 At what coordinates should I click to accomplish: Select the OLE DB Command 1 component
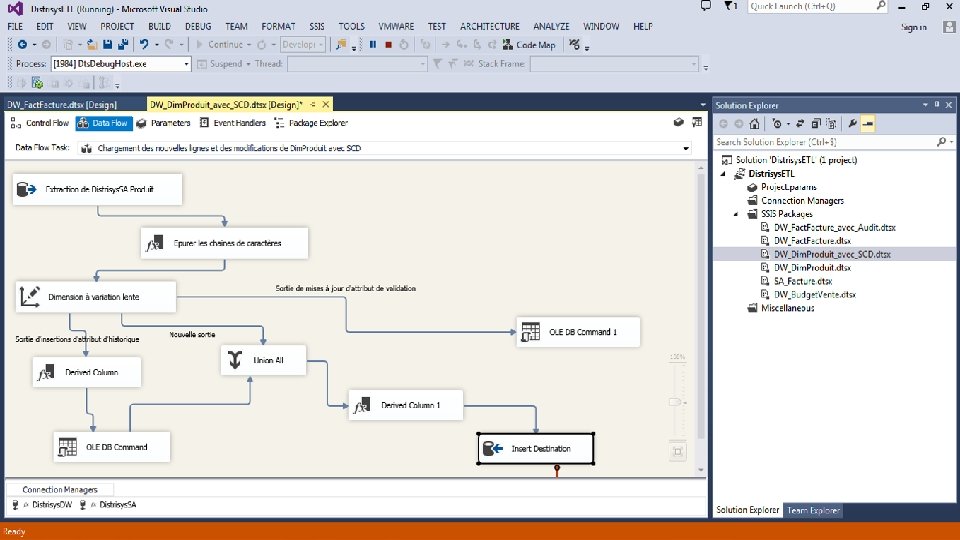[578, 332]
